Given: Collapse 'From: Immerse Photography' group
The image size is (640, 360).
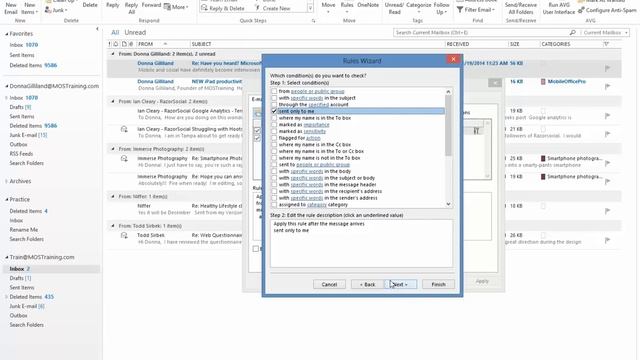Looking at the screenshot, I should click(x=113, y=149).
